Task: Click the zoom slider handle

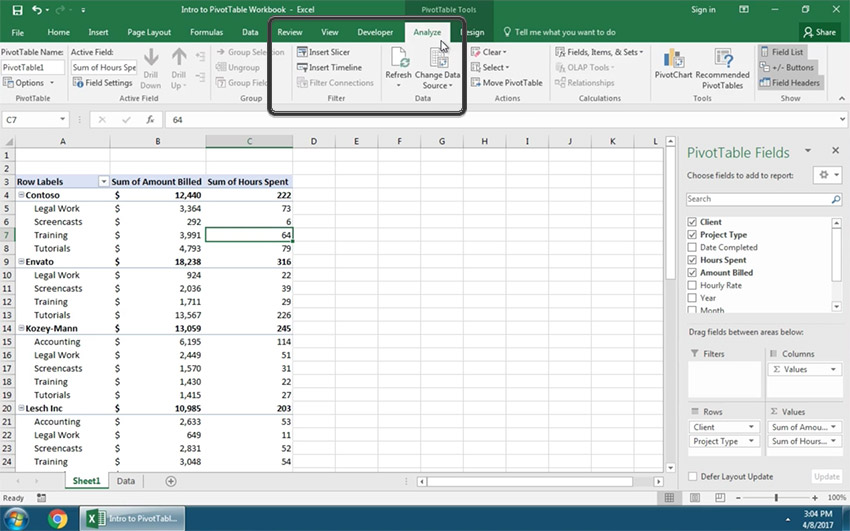Action: click(776, 497)
